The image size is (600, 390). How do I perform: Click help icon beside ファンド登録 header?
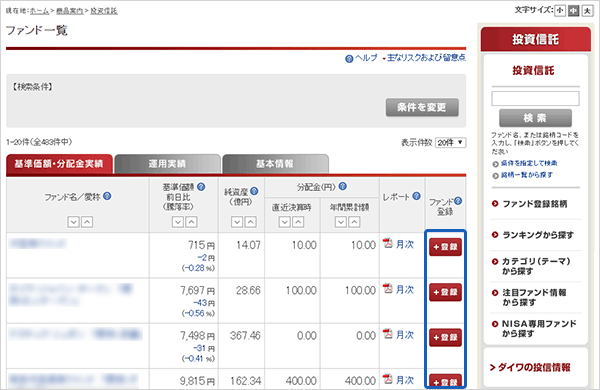coord(458,201)
